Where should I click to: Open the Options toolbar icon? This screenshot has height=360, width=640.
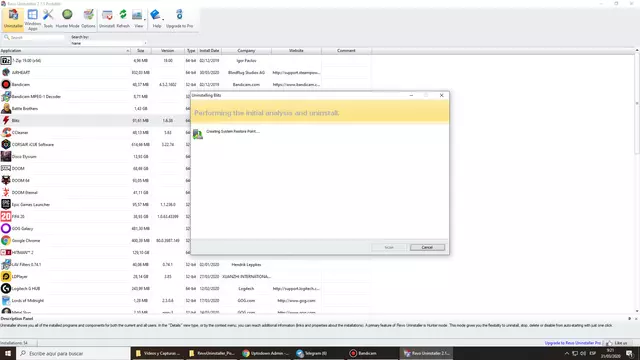click(88, 19)
